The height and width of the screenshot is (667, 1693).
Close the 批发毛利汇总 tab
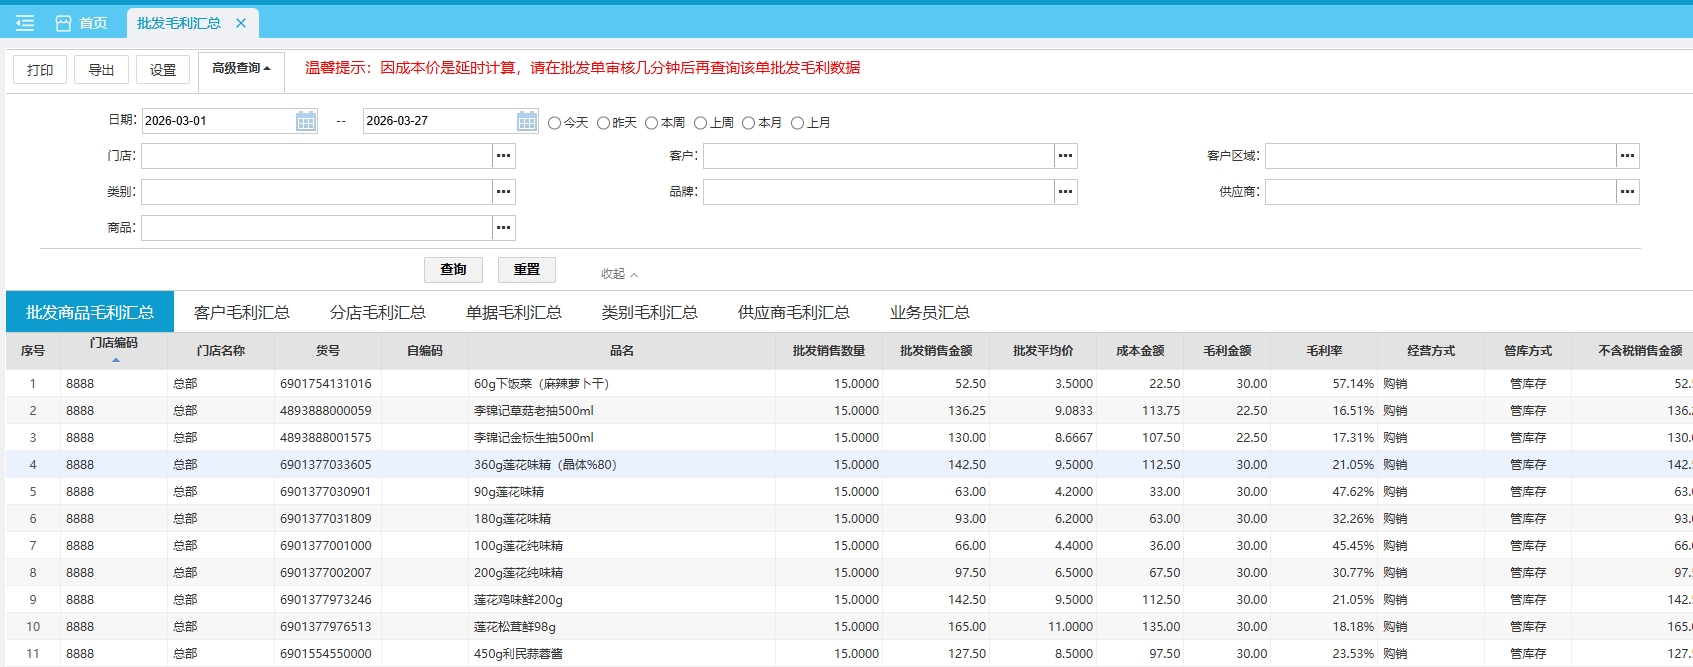241,23
